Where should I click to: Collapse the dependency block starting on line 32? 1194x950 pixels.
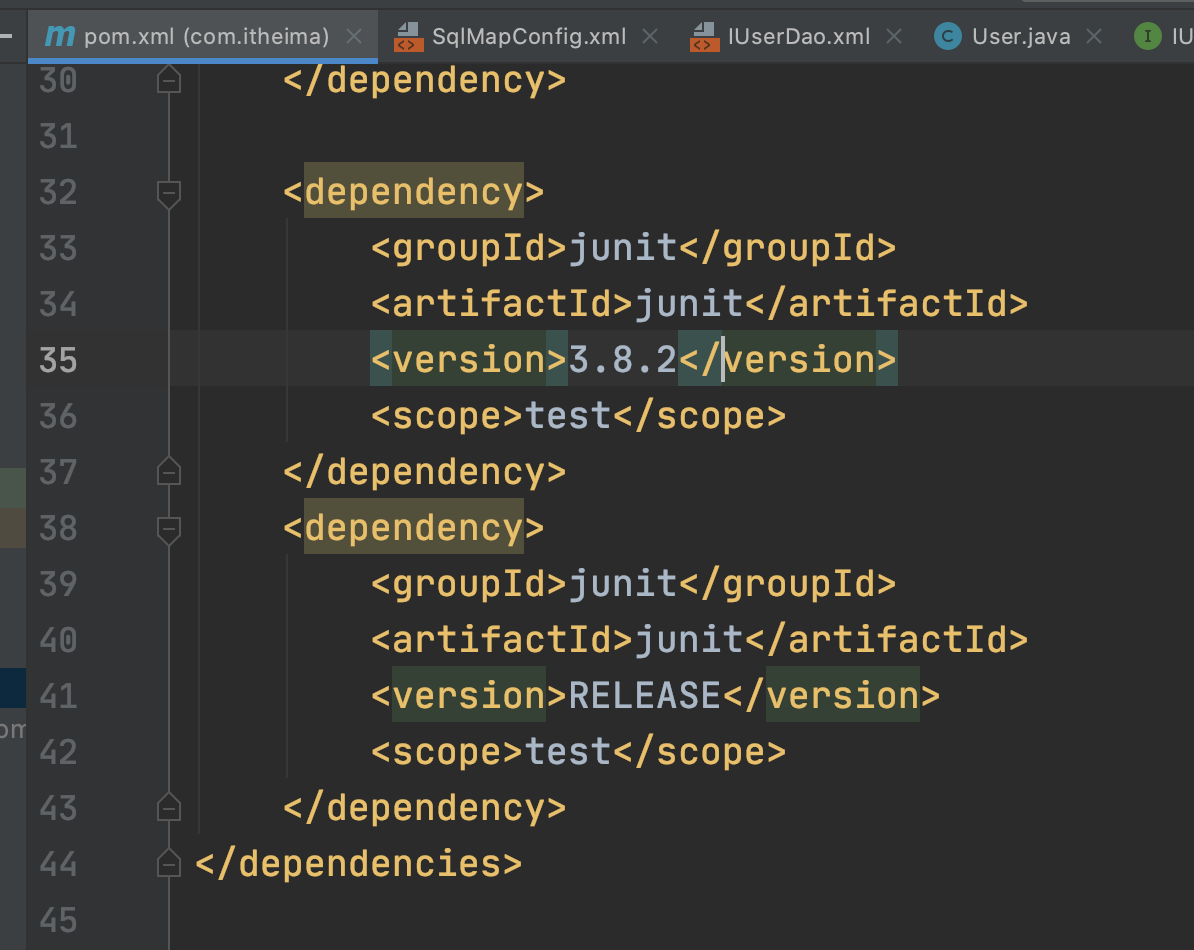(168, 193)
